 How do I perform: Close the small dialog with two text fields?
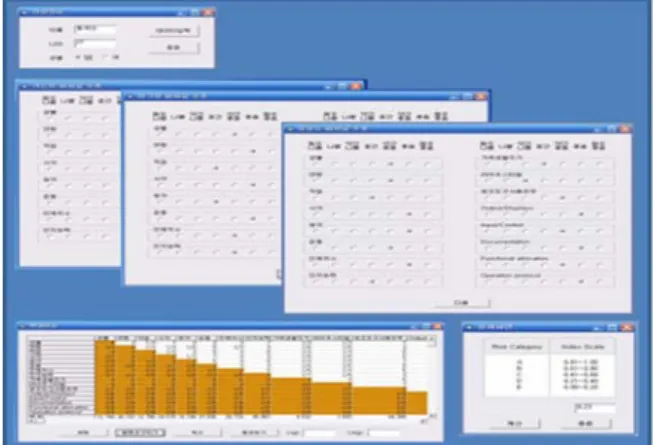208,13
